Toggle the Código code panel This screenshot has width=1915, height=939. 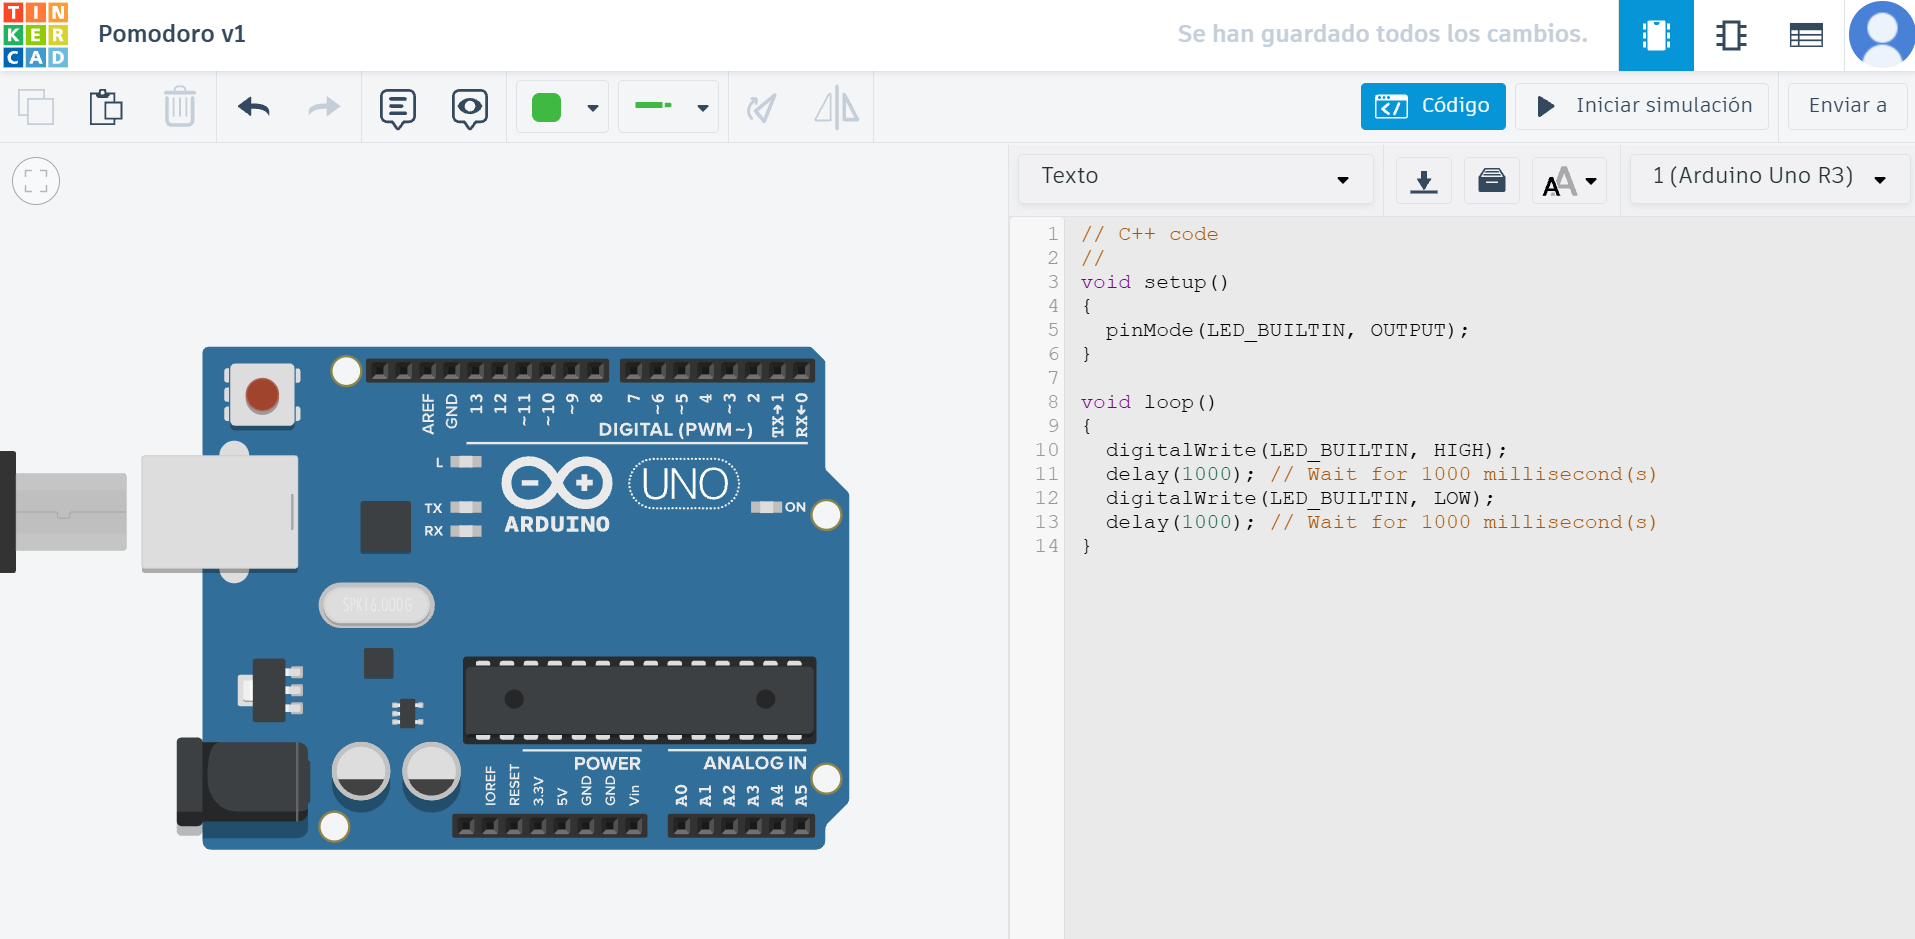1432,106
